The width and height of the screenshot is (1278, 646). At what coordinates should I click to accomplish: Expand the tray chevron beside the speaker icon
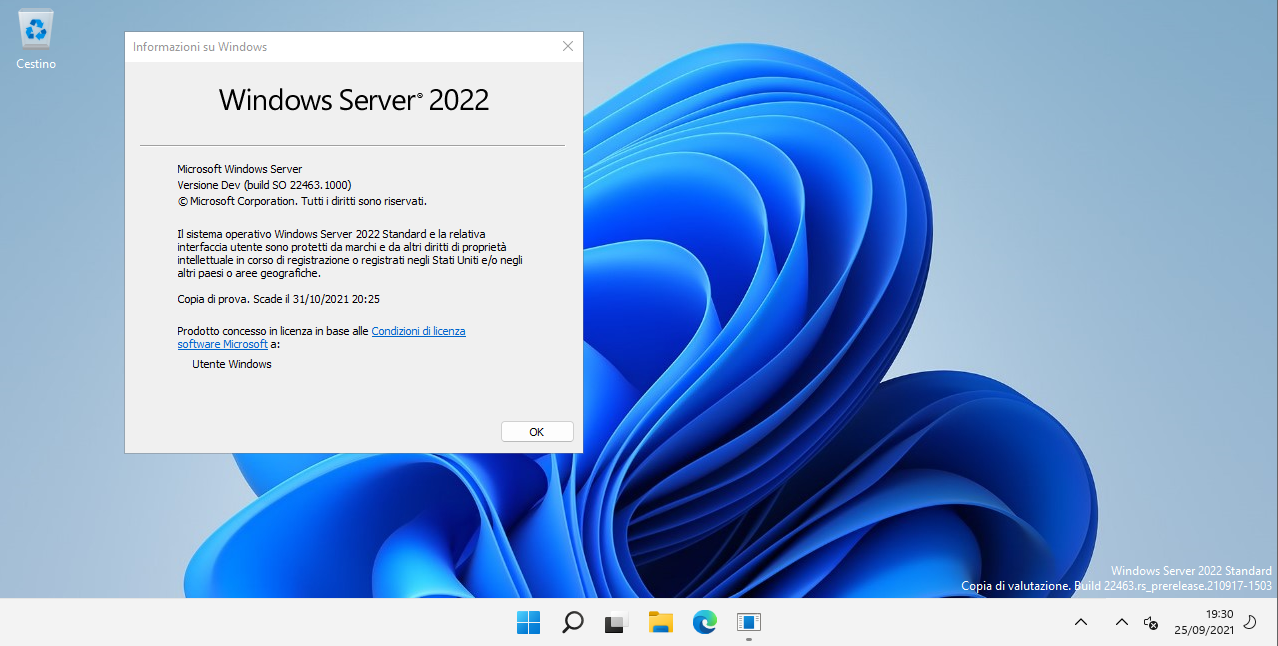[x=1121, y=622]
